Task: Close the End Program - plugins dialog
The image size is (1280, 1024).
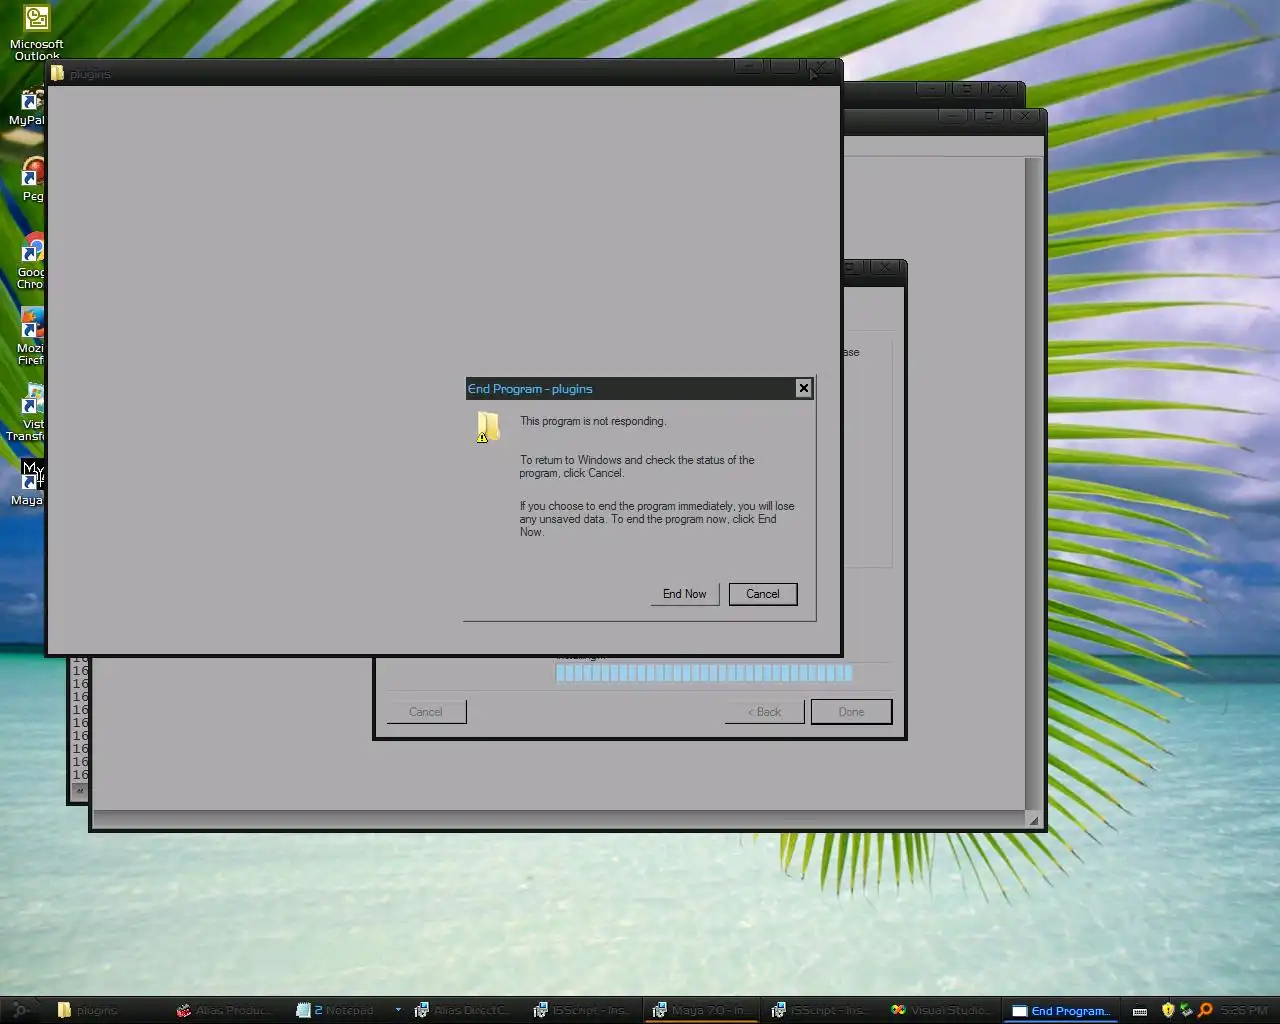Action: [803, 388]
